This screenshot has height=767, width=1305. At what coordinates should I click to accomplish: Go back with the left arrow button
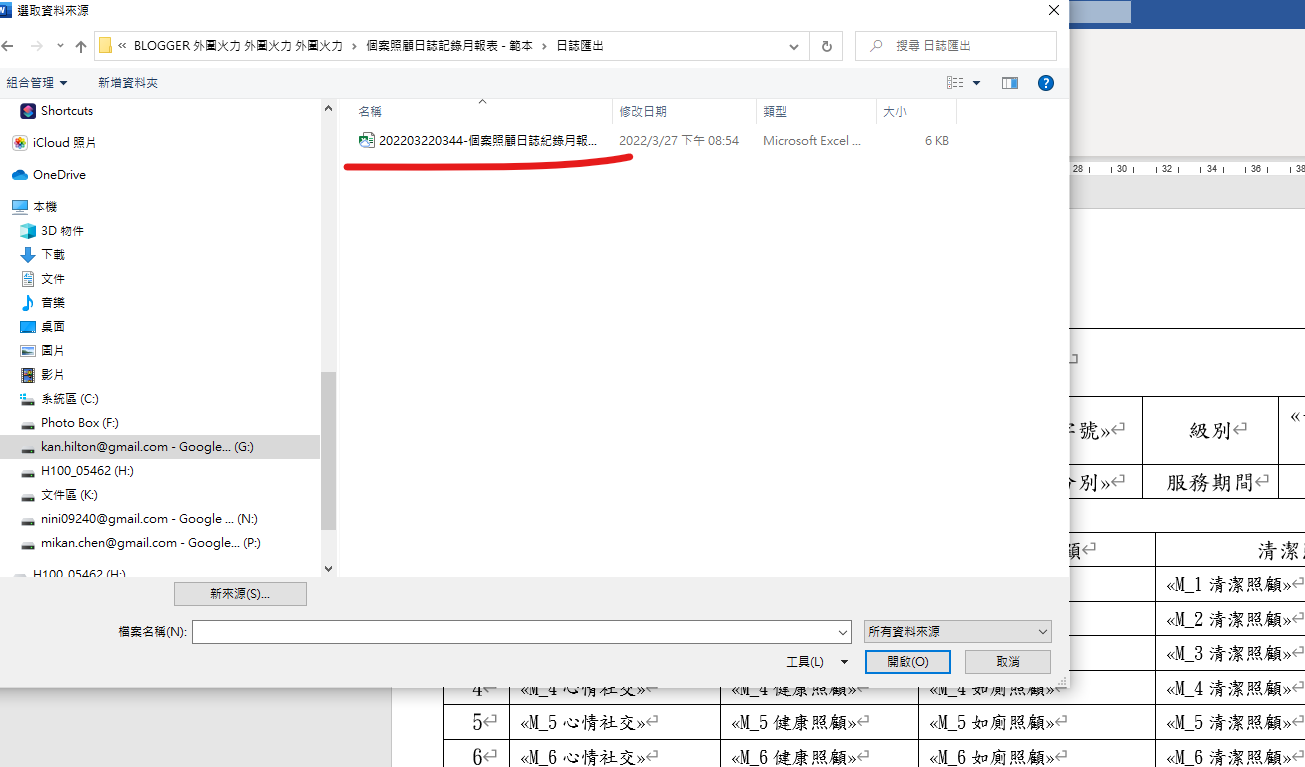click(9, 46)
